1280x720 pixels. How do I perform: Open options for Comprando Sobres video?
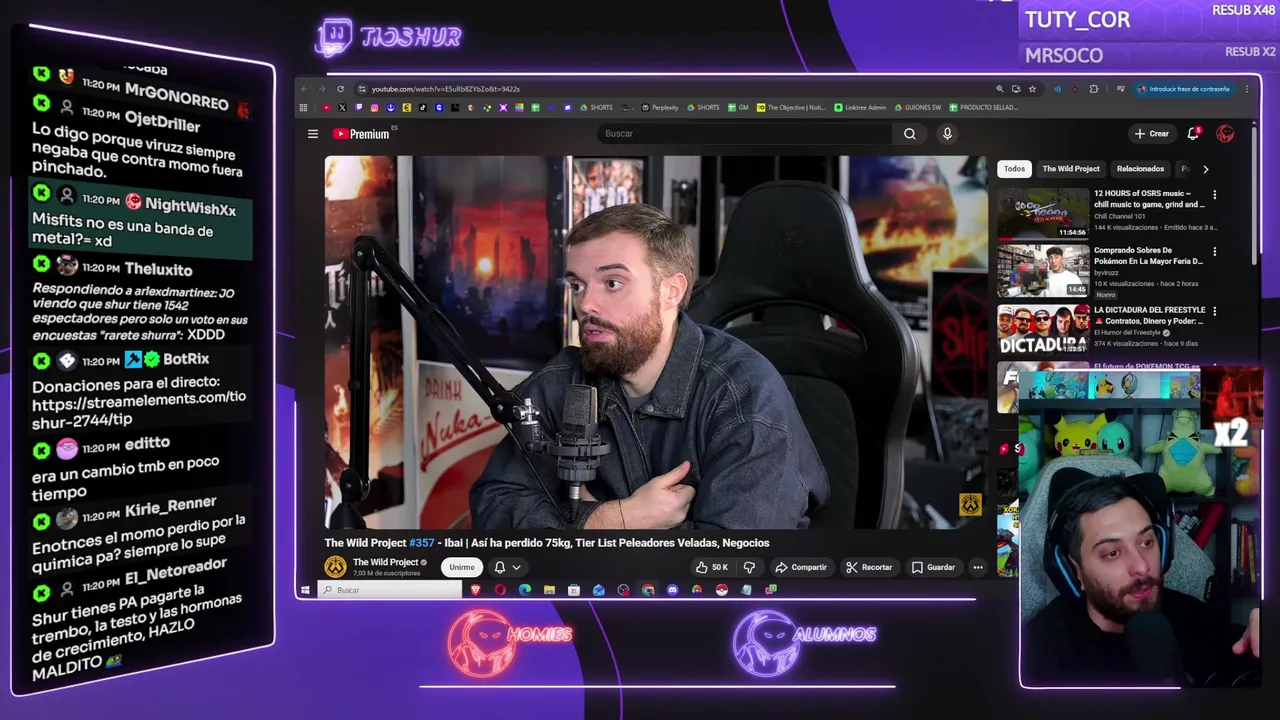(x=1214, y=252)
